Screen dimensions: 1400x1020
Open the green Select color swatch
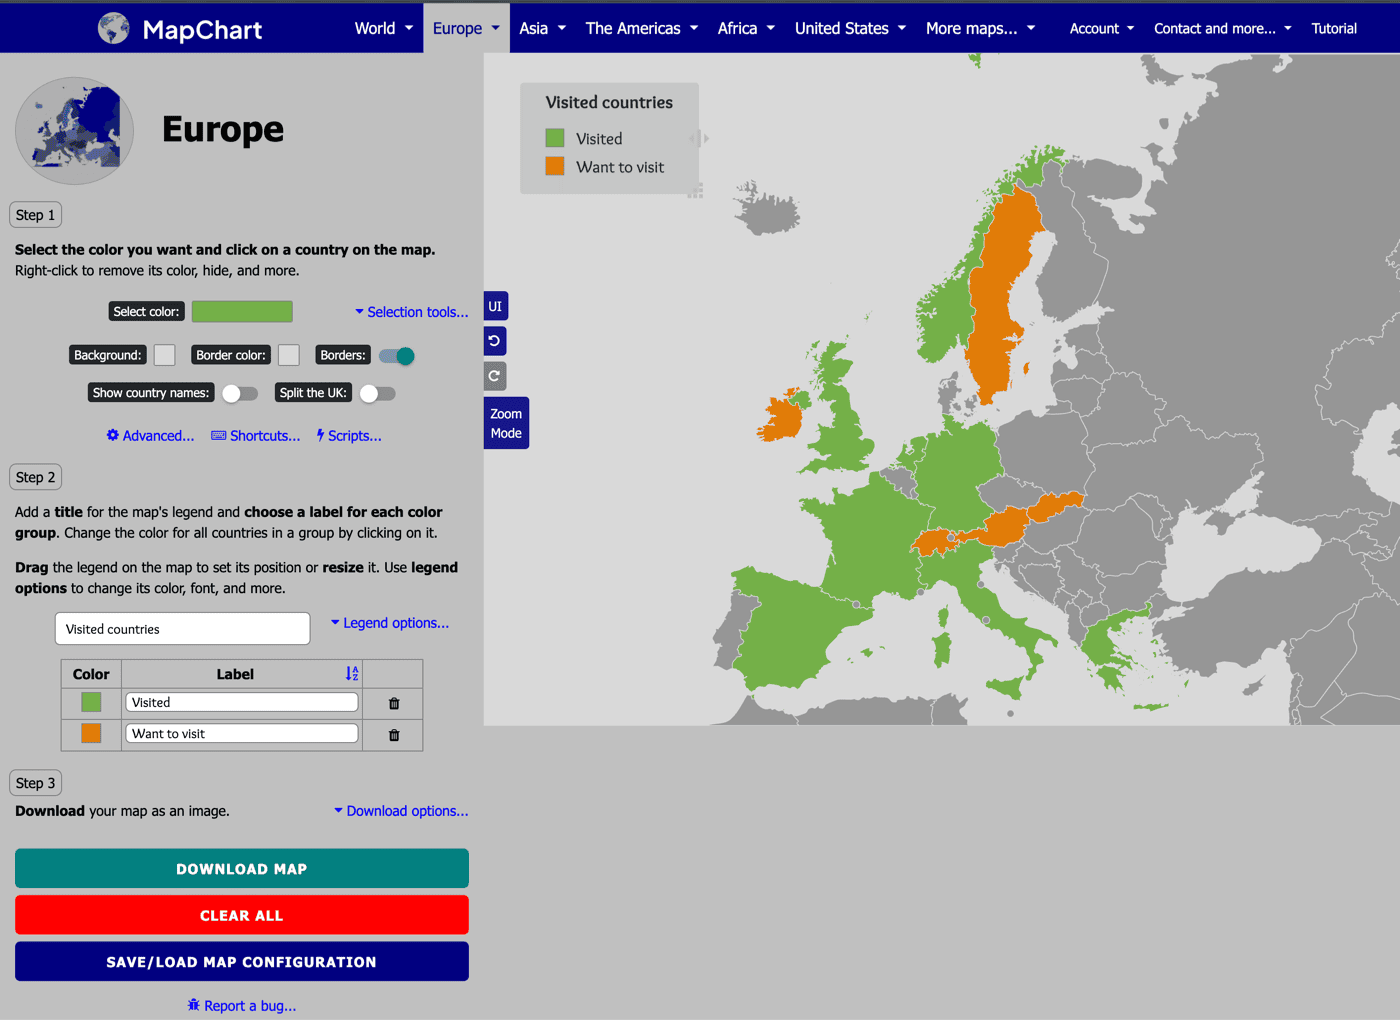click(x=242, y=312)
